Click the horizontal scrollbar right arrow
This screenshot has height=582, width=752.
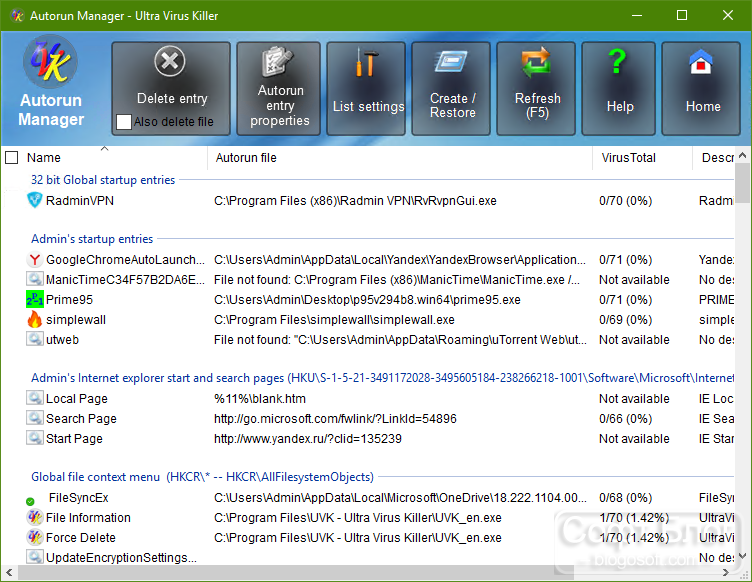tap(726, 572)
